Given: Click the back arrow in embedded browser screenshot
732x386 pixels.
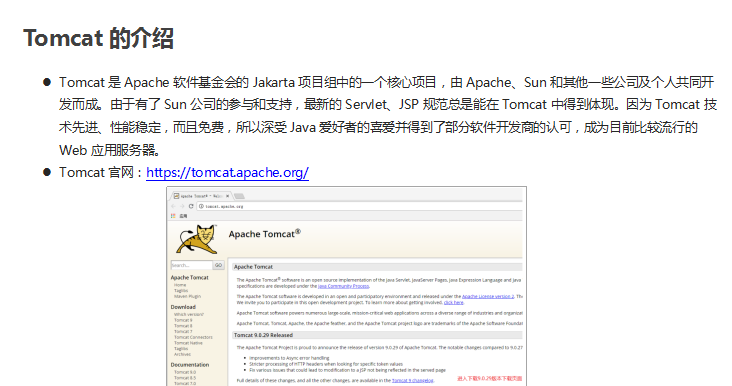Looking at the screenshot, I should pos(173,206).
